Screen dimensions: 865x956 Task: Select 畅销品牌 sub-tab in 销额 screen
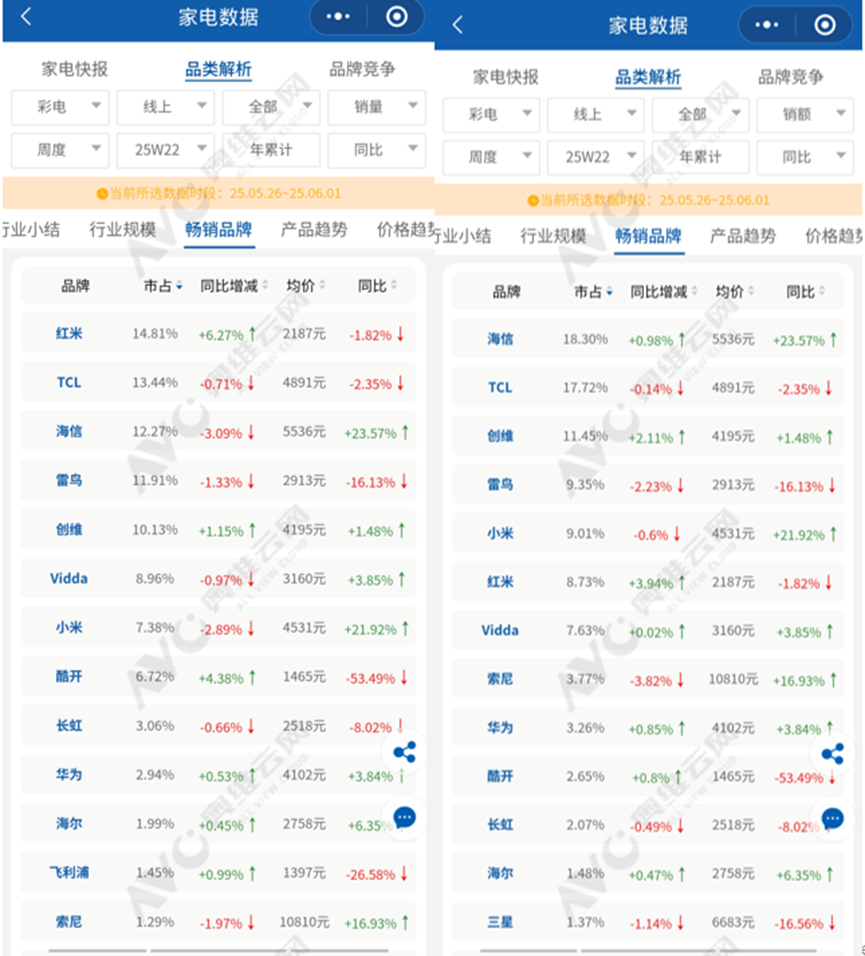tap(648, 236)
